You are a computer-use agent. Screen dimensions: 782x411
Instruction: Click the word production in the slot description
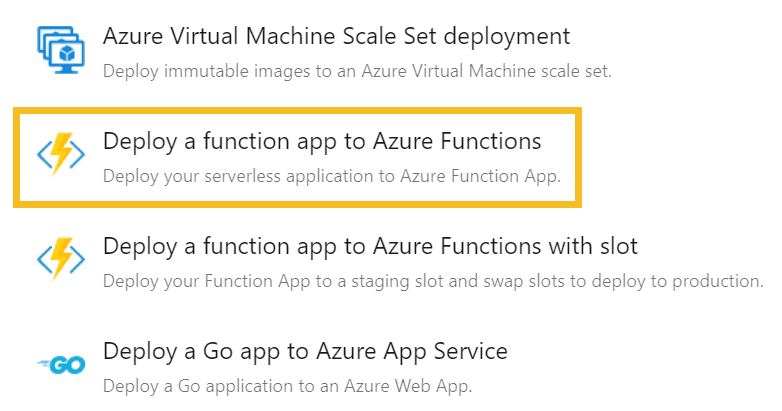pyautogui.click(x=718, y=282)
